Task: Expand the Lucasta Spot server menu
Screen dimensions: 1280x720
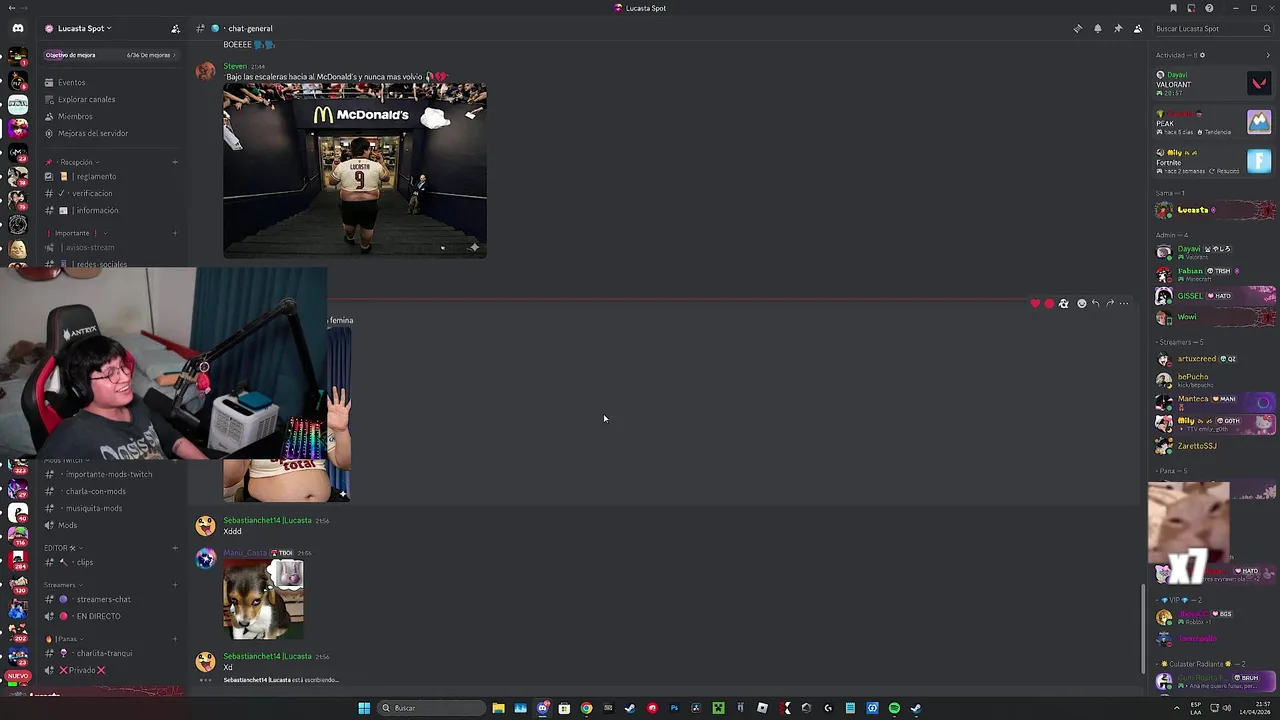Action: point(85,29)
